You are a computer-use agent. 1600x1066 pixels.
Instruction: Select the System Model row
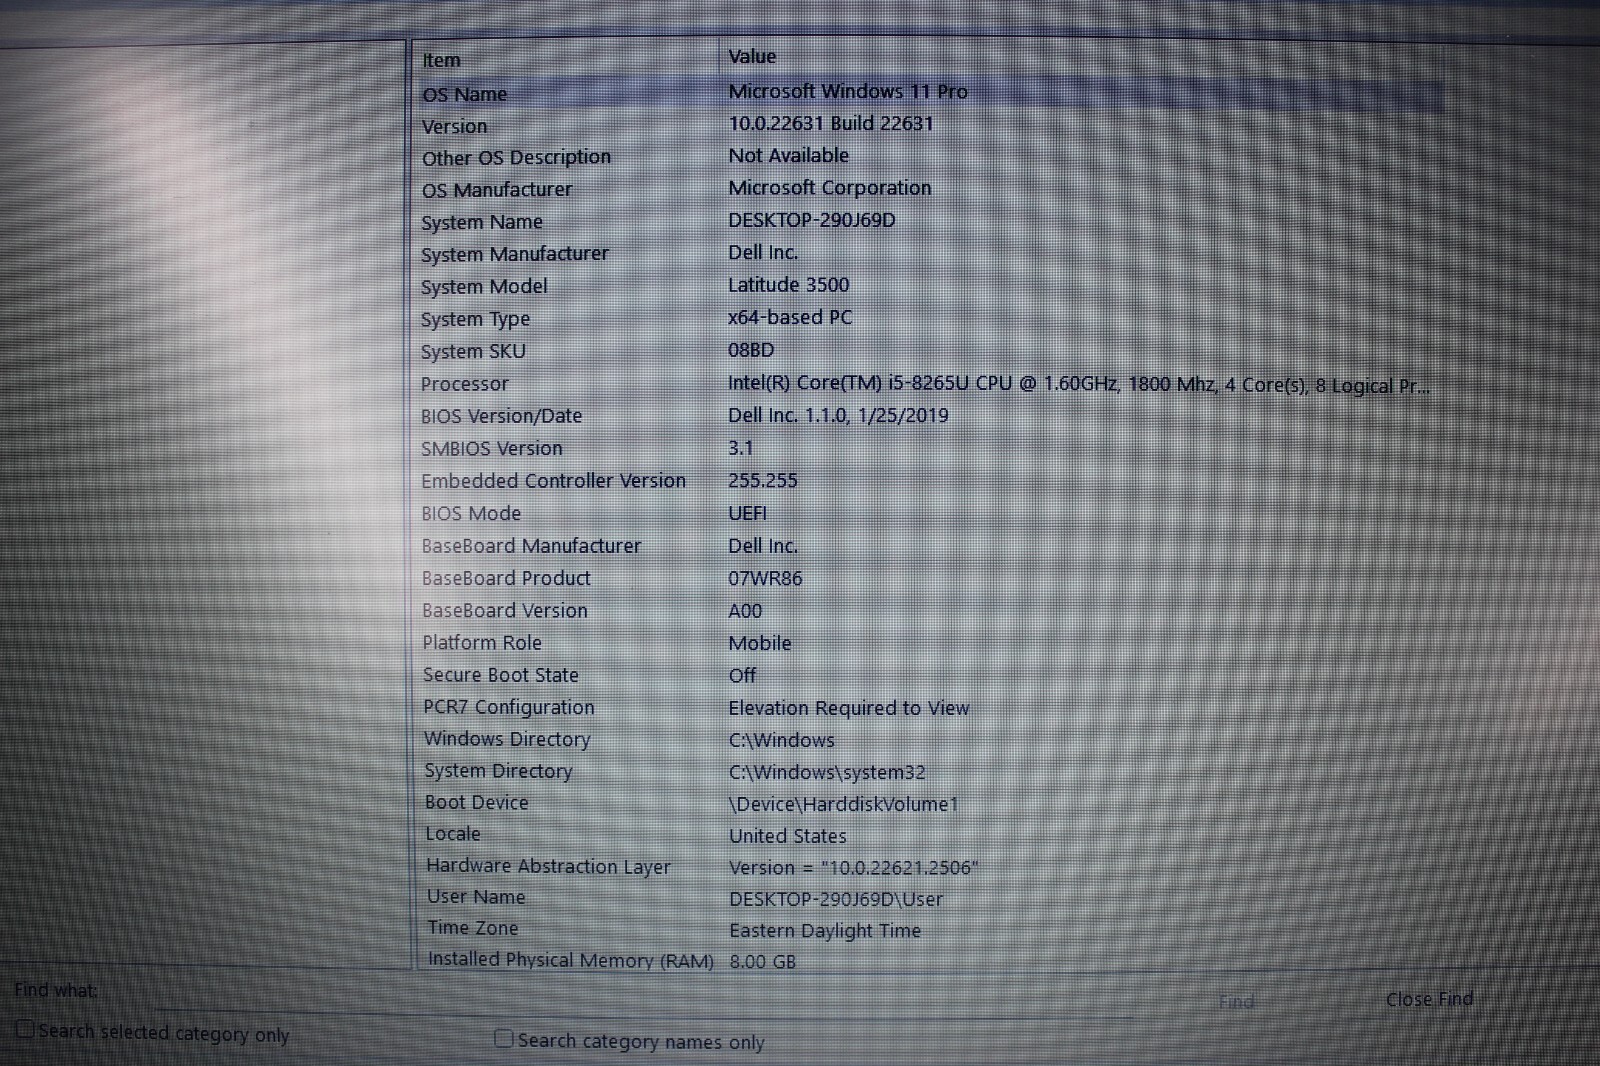pyautogui.click(x=484, y=286)
